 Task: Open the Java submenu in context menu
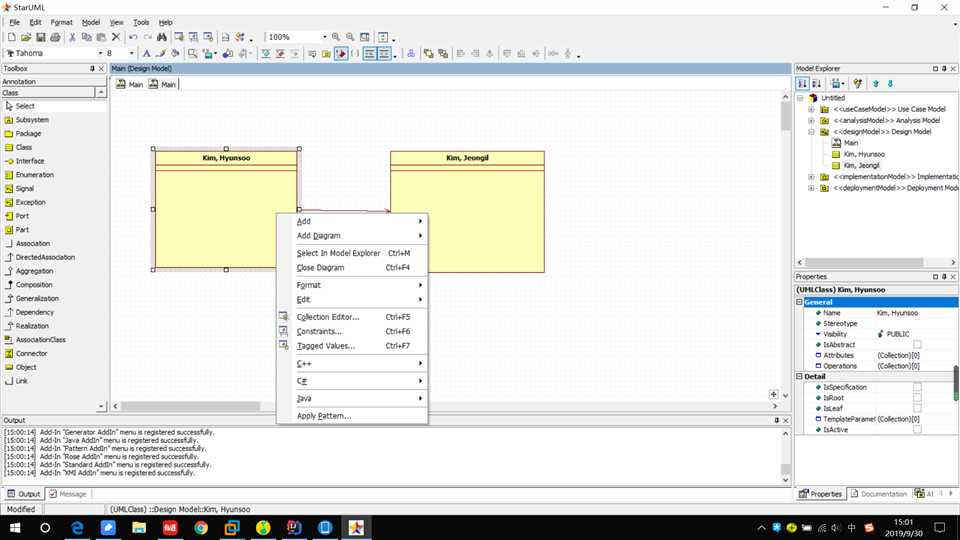click(353, 399)
